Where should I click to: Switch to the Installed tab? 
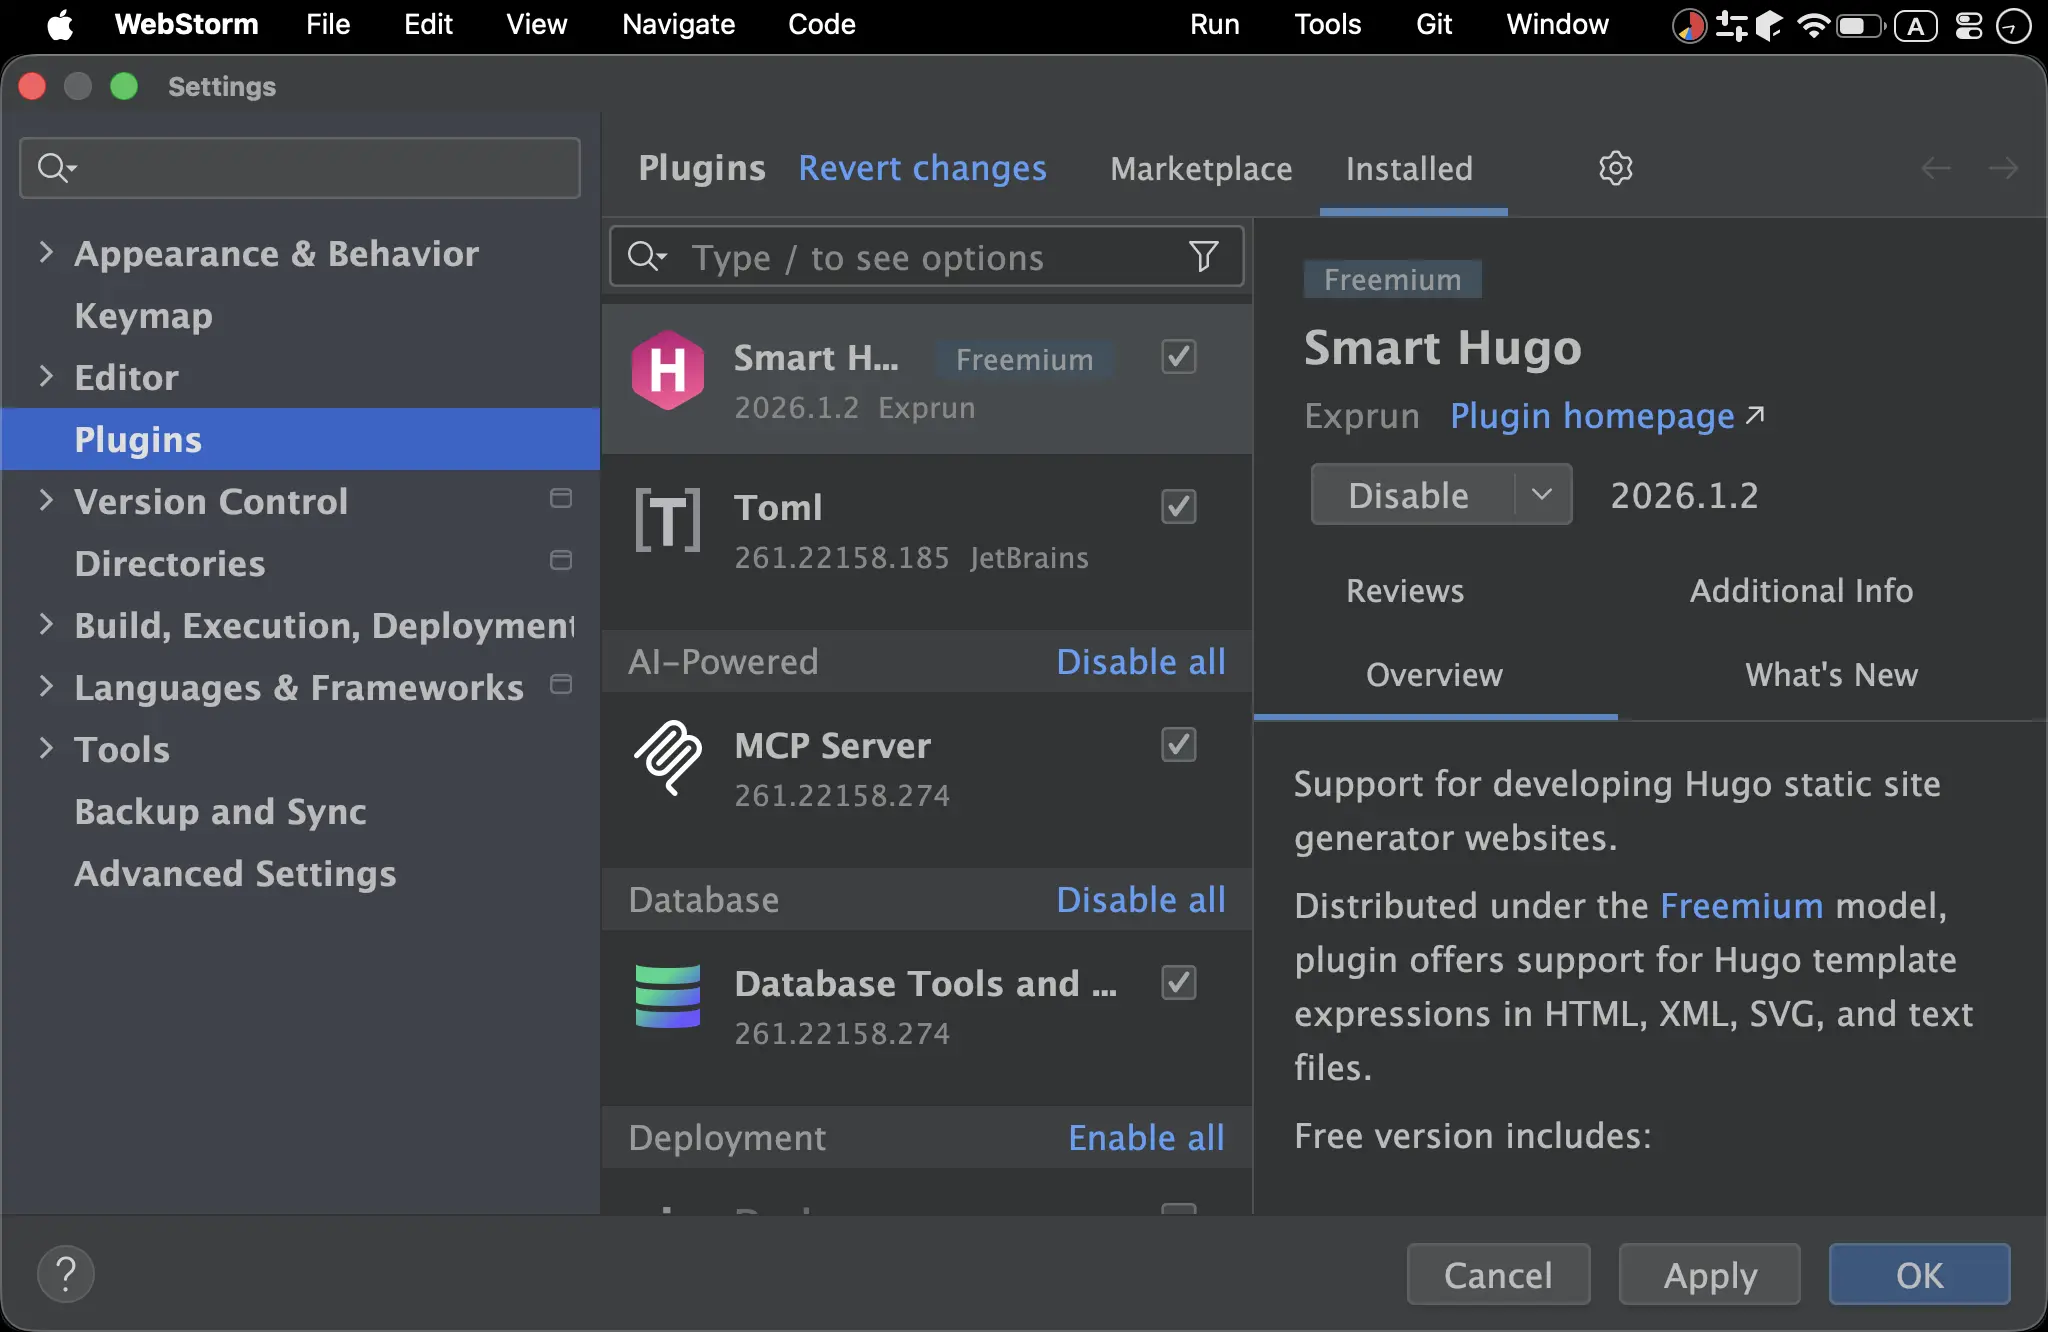click(x=1409, y=168)
